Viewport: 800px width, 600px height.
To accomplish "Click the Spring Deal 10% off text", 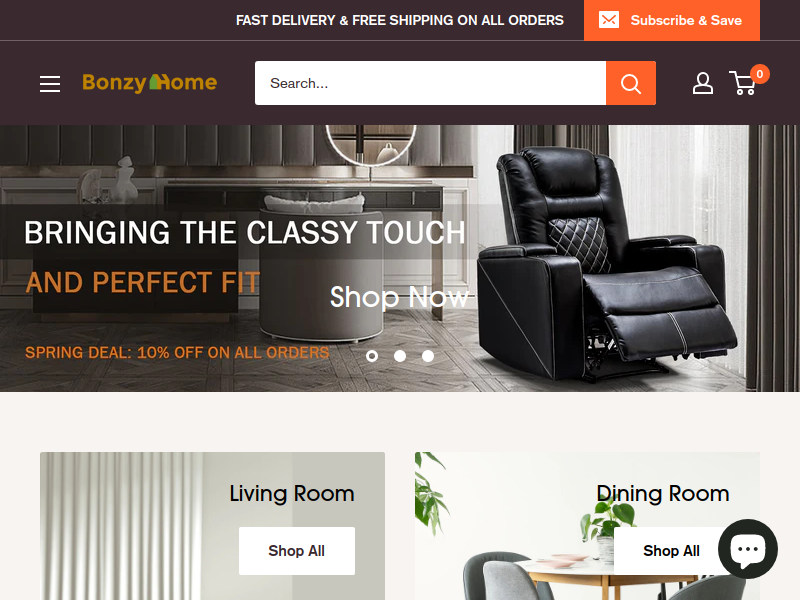I will click(177, 353).
